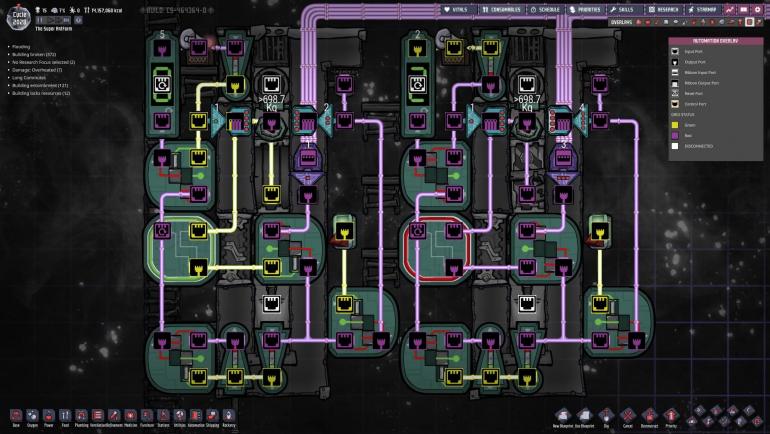Open the Food build category
Image resolution: width=770 pixels, height=434 pixels.
(65, 417)
